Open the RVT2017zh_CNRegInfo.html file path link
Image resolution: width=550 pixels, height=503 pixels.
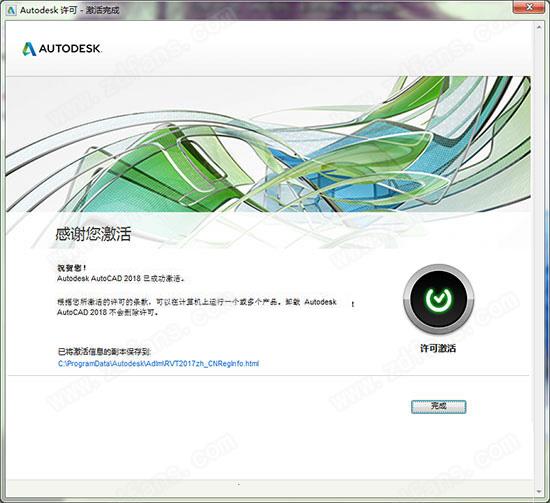[158, 363]
